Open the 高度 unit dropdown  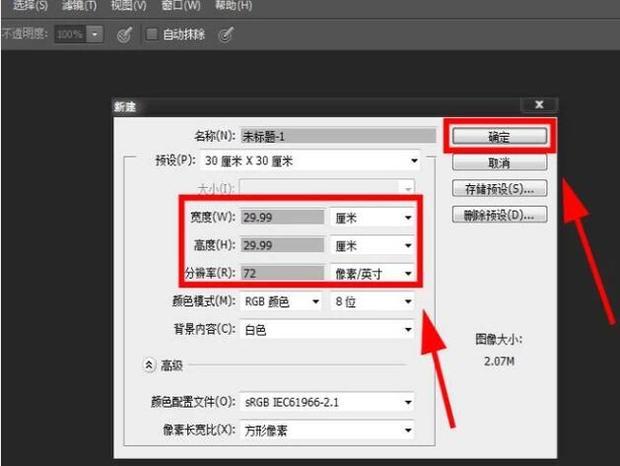tap(372, 245)
